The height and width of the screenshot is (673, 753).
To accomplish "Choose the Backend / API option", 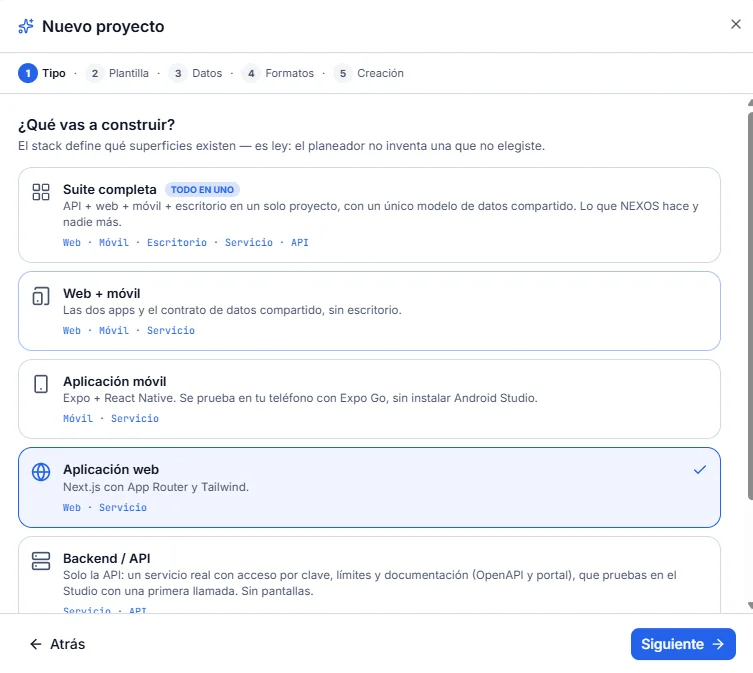I will (369, 575).
